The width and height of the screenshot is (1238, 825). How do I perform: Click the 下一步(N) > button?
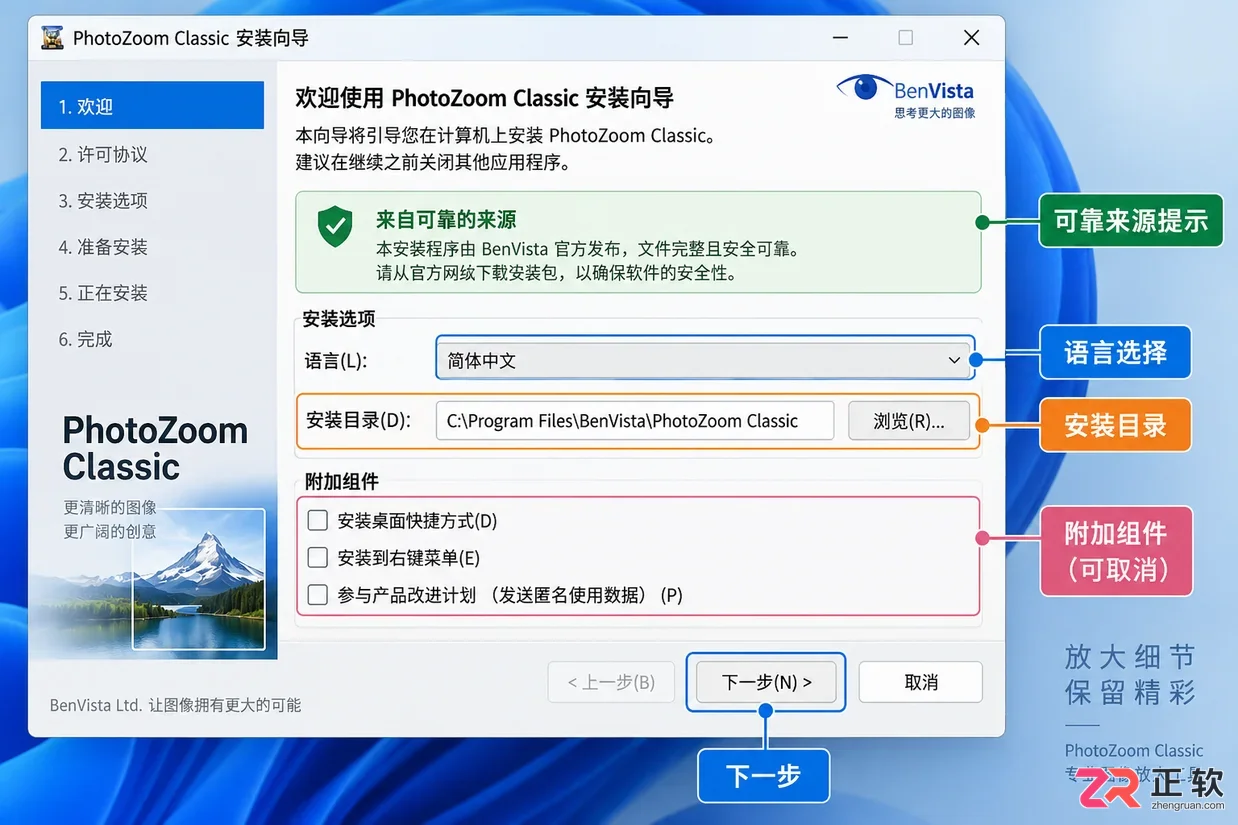[x=766, y=682]
